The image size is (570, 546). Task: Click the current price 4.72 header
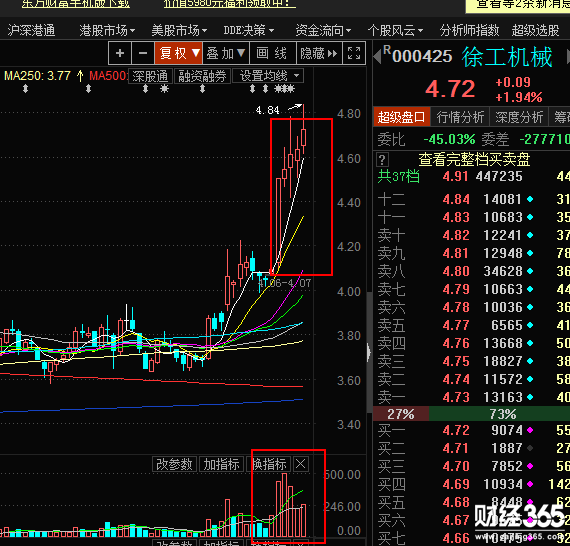(450, 89)
